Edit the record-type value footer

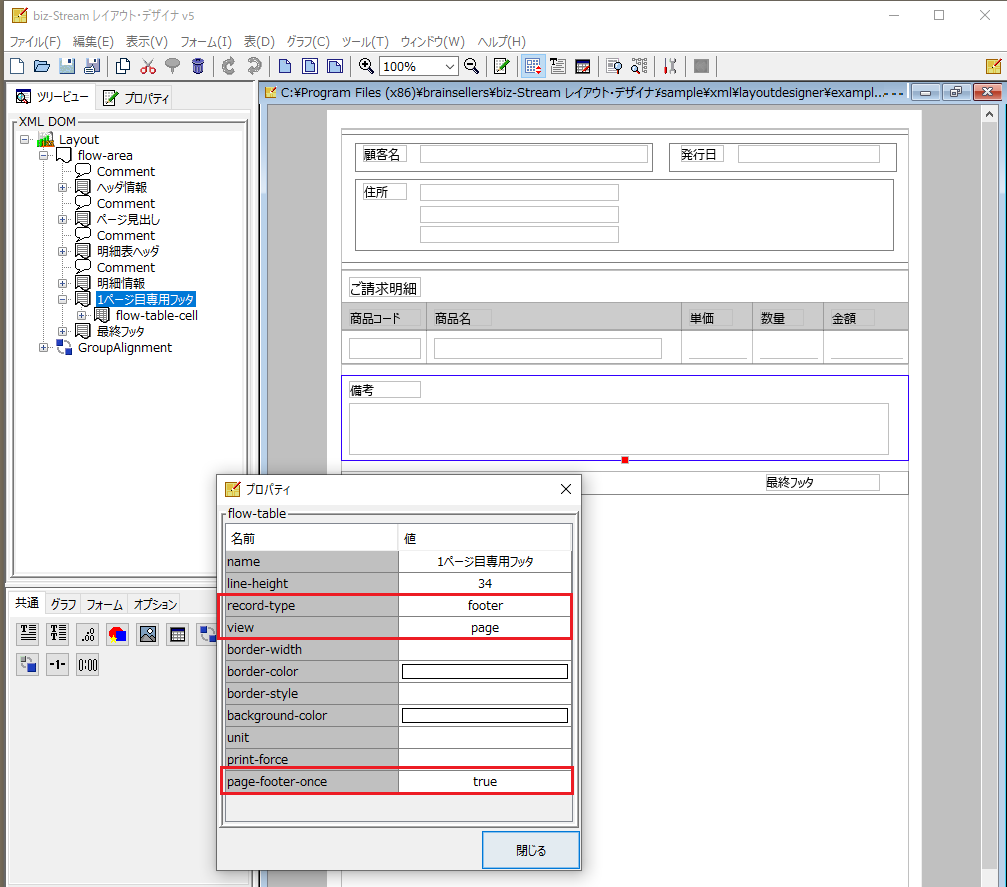point(485,606)
